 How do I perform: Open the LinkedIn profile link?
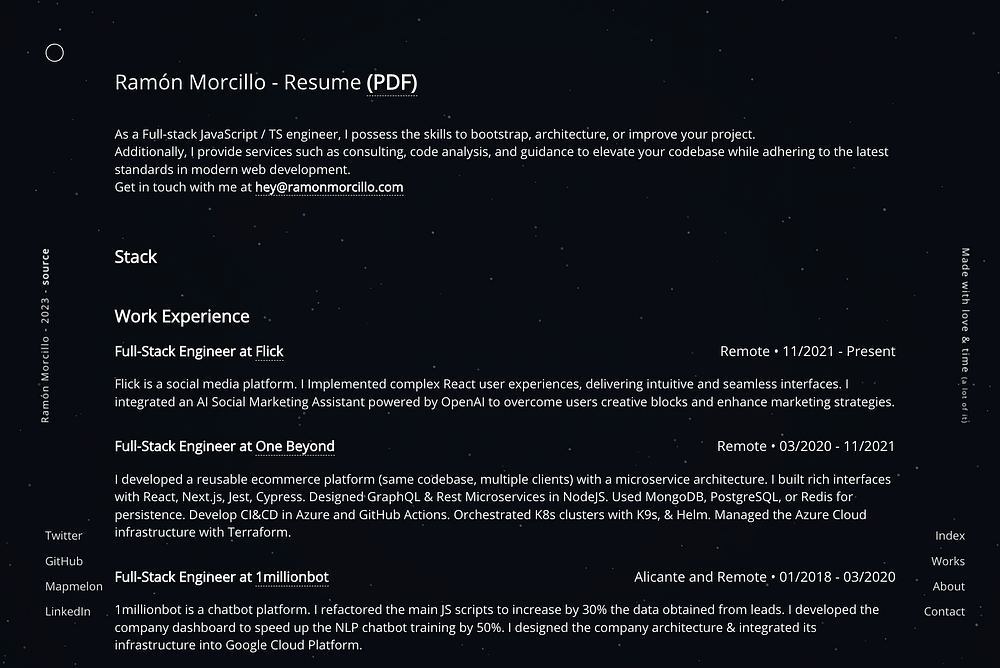(68, 611)
